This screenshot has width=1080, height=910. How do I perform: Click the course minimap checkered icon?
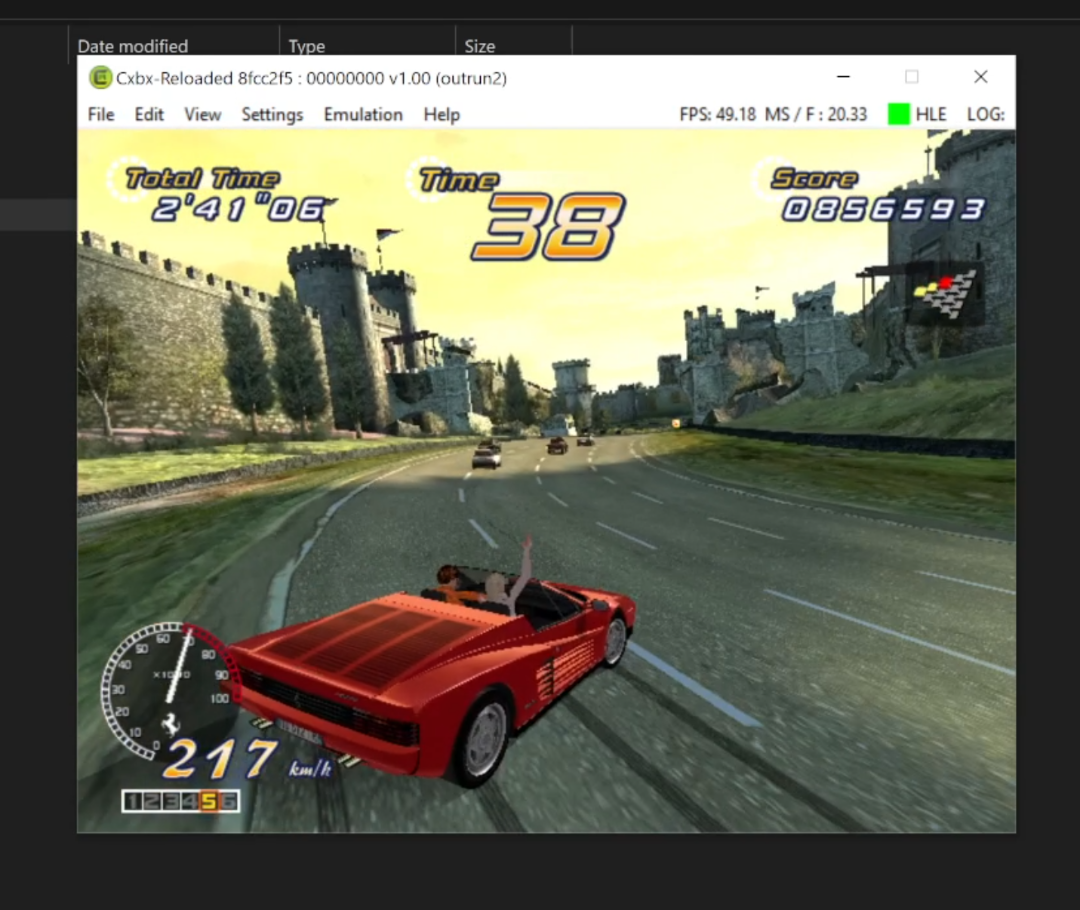click(x=944, y=294)
